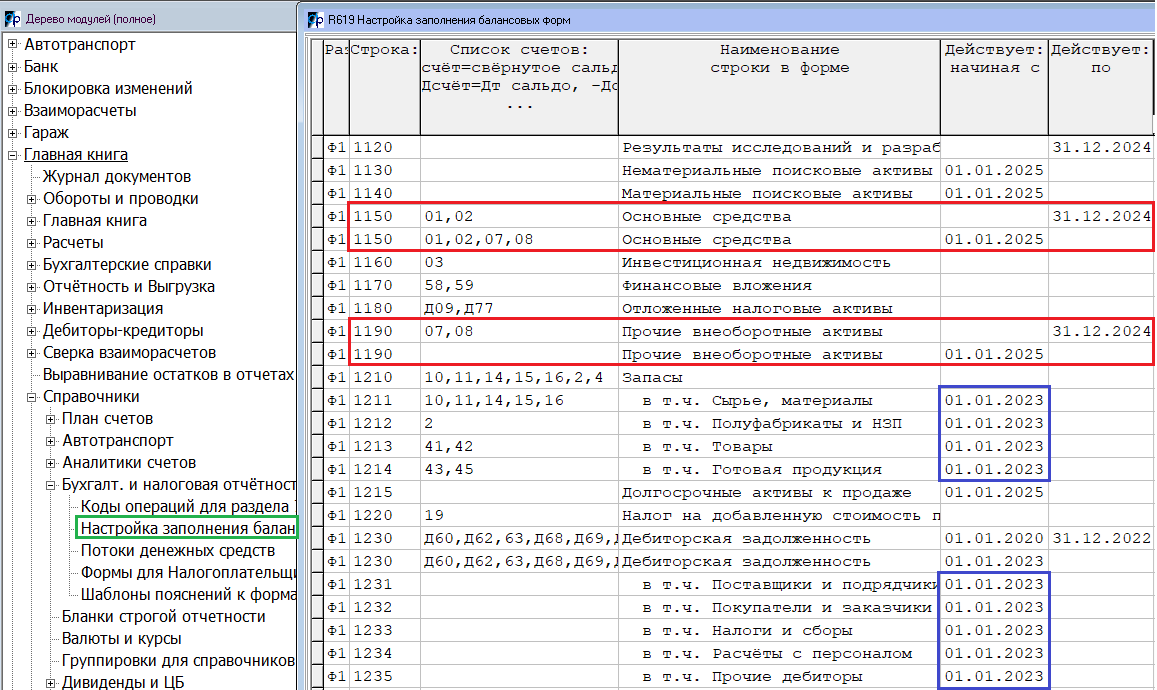Expand the План счетов node
1157x690 pixels.
coord(51,419)
